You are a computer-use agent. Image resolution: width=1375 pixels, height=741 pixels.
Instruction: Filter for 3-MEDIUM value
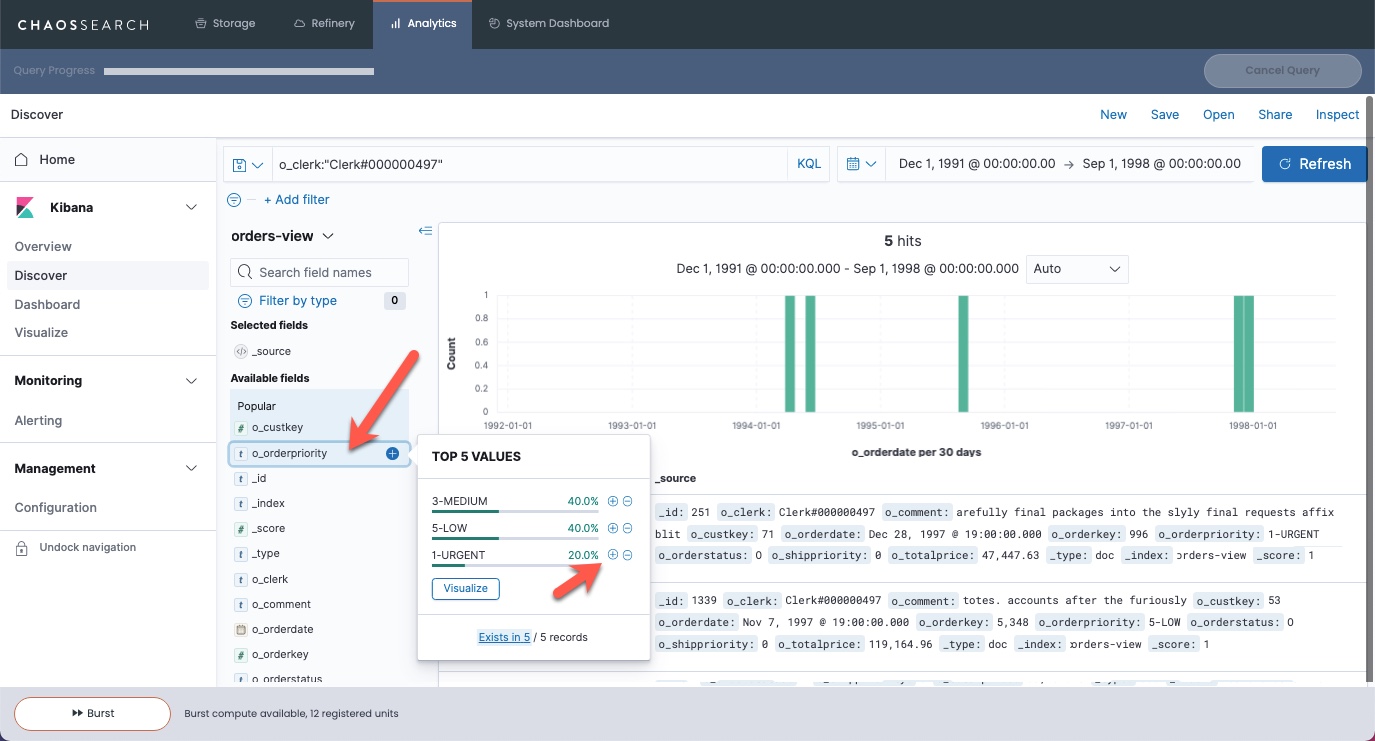613,501
